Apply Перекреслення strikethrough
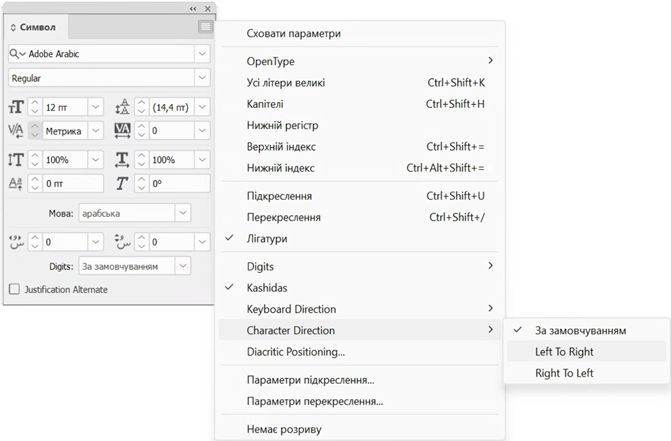Image resolution: width=671 pixels, height=441 pixels. [359, 217]
